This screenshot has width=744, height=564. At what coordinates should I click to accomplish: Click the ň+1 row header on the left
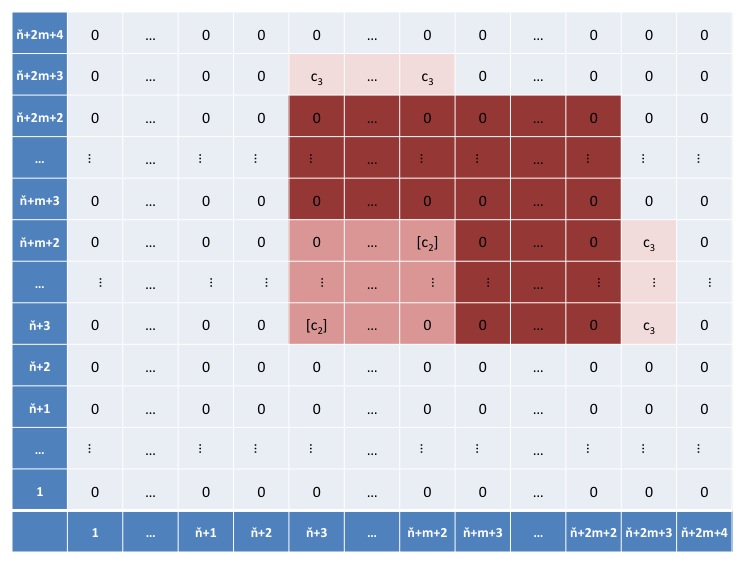(x=39, y=408)
